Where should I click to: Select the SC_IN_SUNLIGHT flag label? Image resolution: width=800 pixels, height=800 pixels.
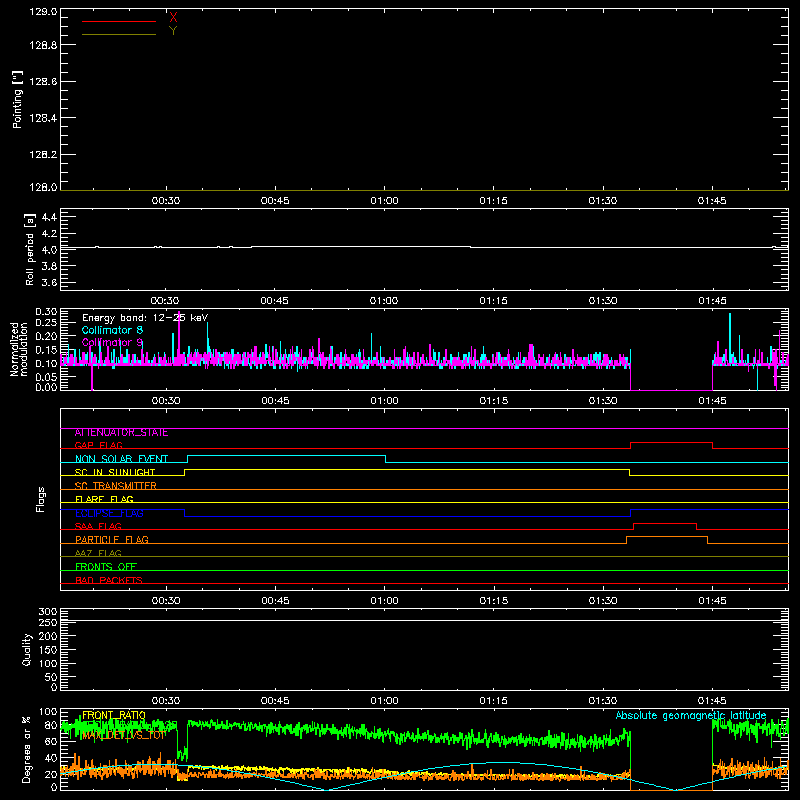(x=115, y=472)
